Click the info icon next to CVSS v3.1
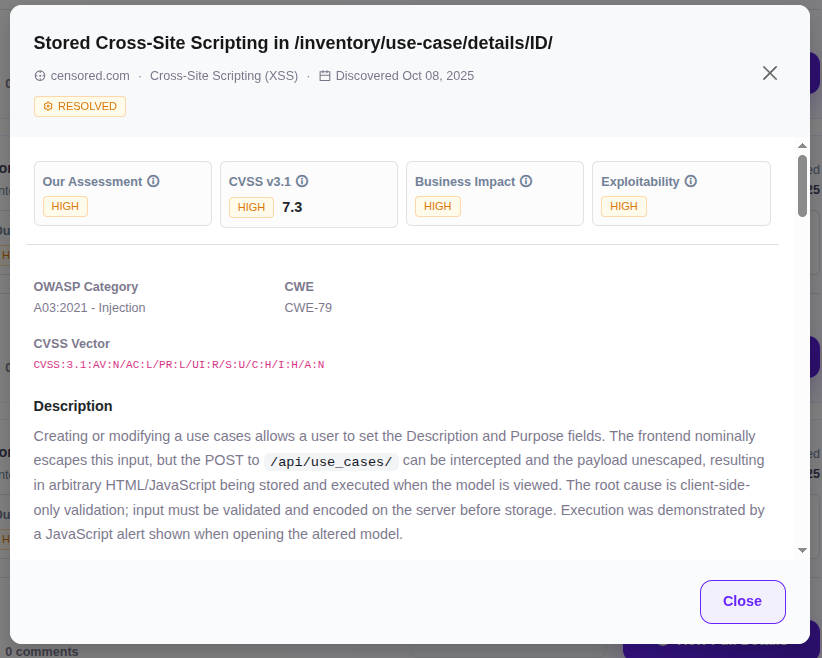The image size is (822, 658). coord(302,182)
